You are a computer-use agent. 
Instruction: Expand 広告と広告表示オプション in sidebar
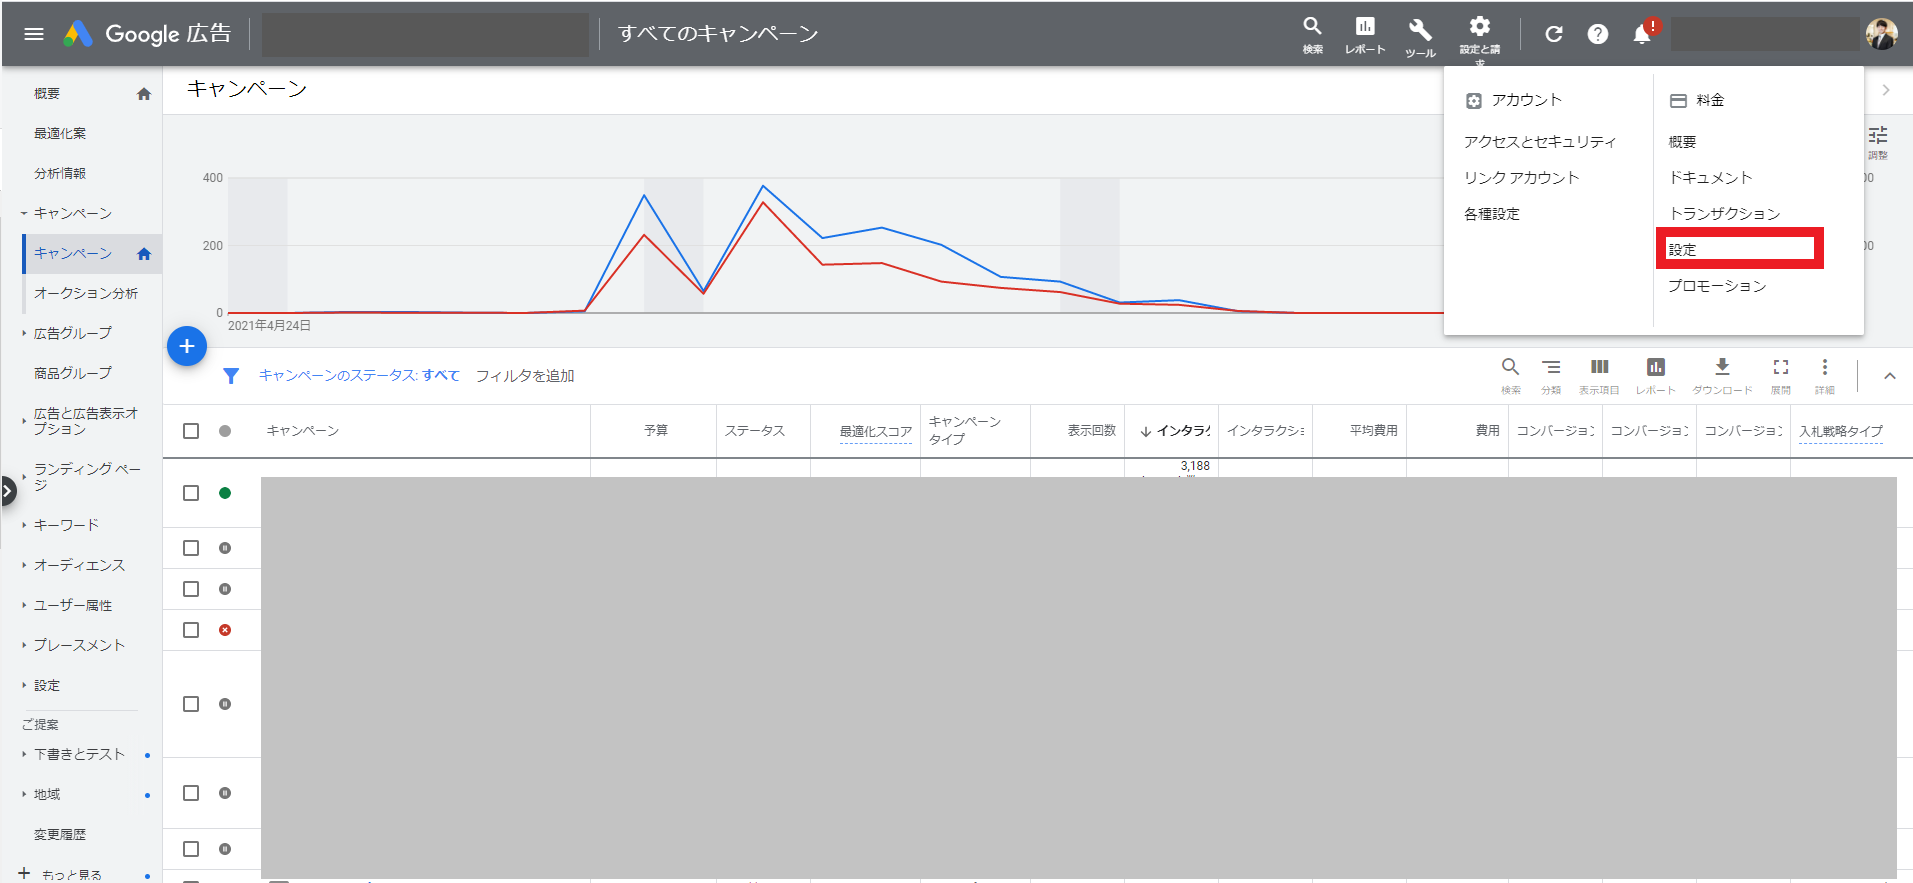click(24, 421)
